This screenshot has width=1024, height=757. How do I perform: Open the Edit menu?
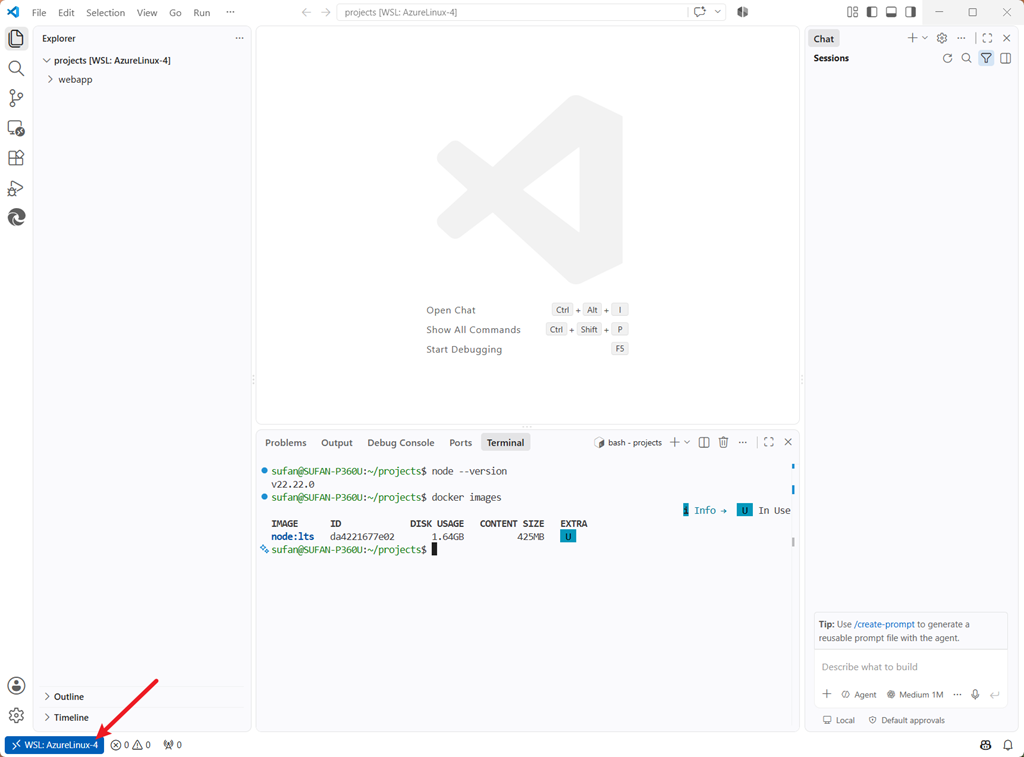click(66, 12)
